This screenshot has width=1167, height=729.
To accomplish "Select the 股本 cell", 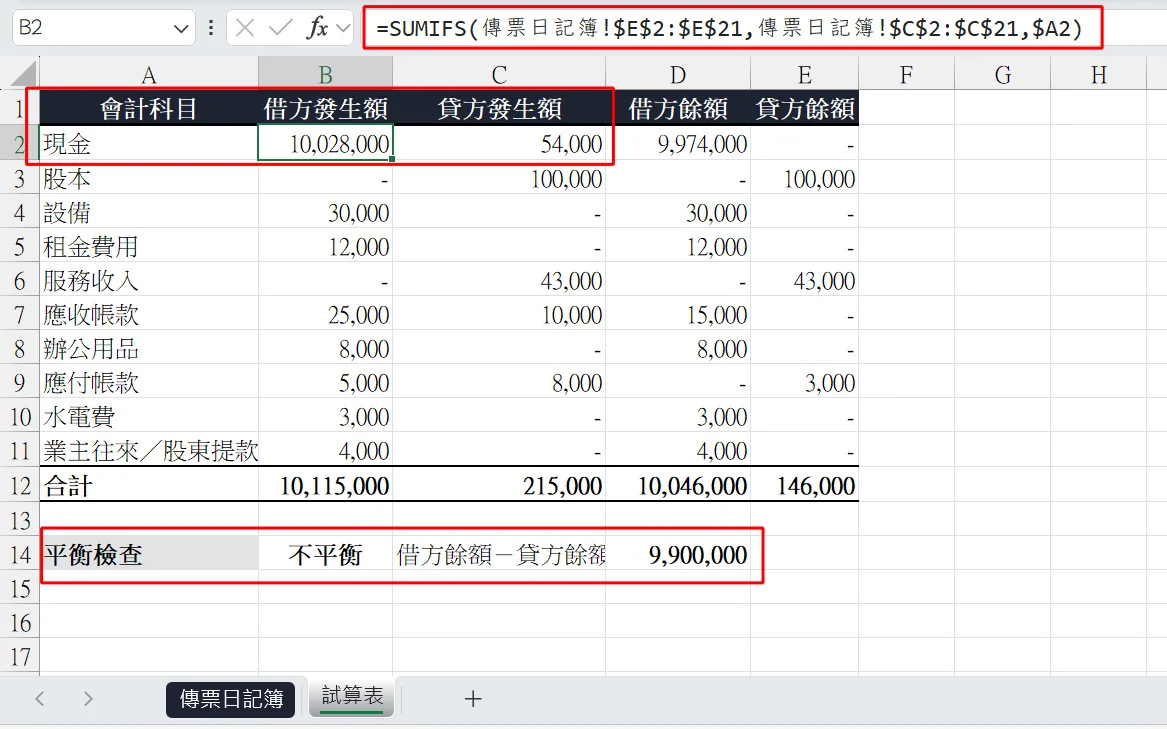I will [x=149, y=178].
